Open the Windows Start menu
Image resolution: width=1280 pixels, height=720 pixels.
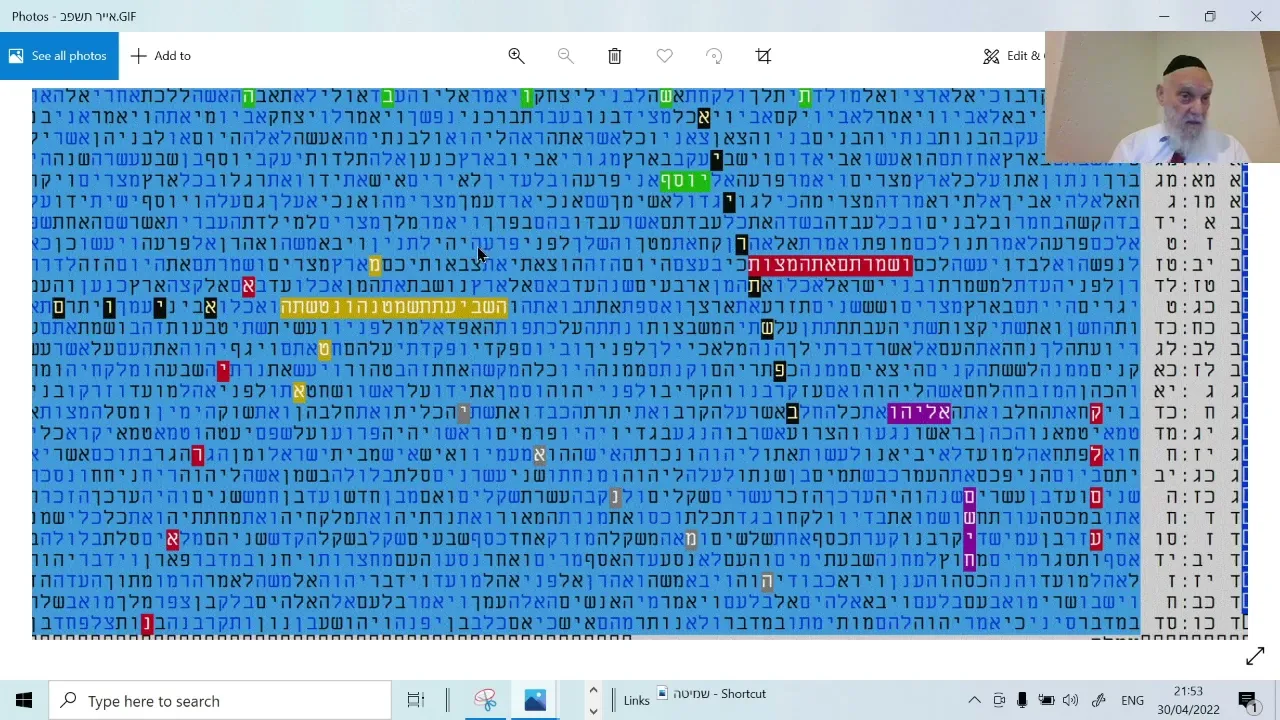pyautogui.click(x=24, y=700)
